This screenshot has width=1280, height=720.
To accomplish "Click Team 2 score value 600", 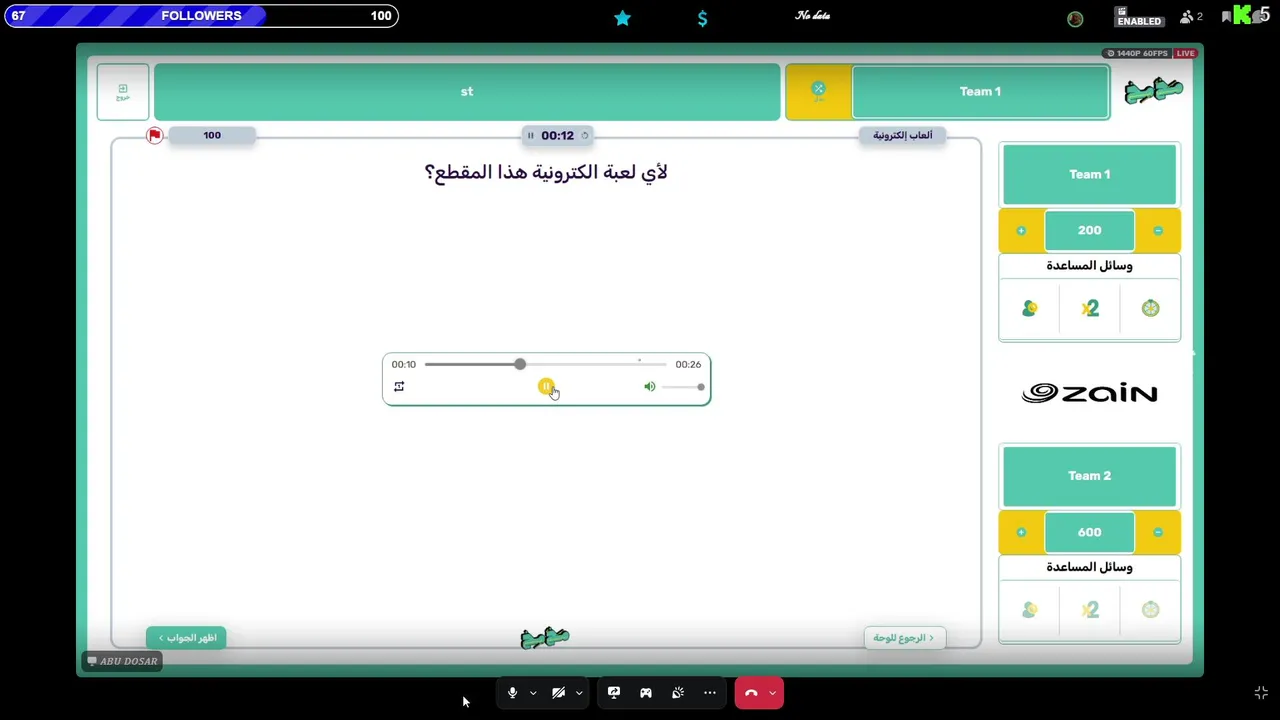I will [1089, 533].
